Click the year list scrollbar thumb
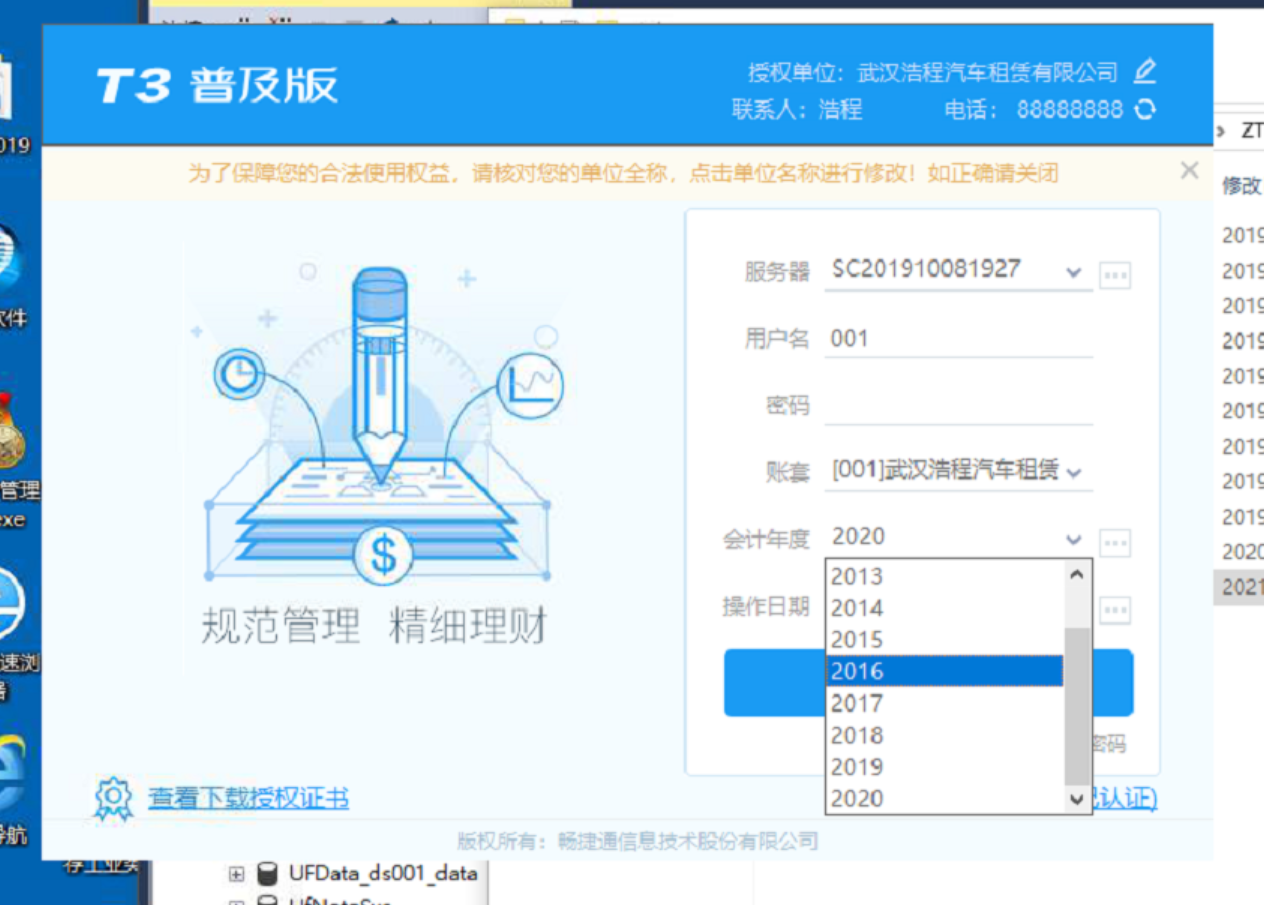This screenshot has width=1264, height=905. pyautogui.click(x=1077, y=707)
